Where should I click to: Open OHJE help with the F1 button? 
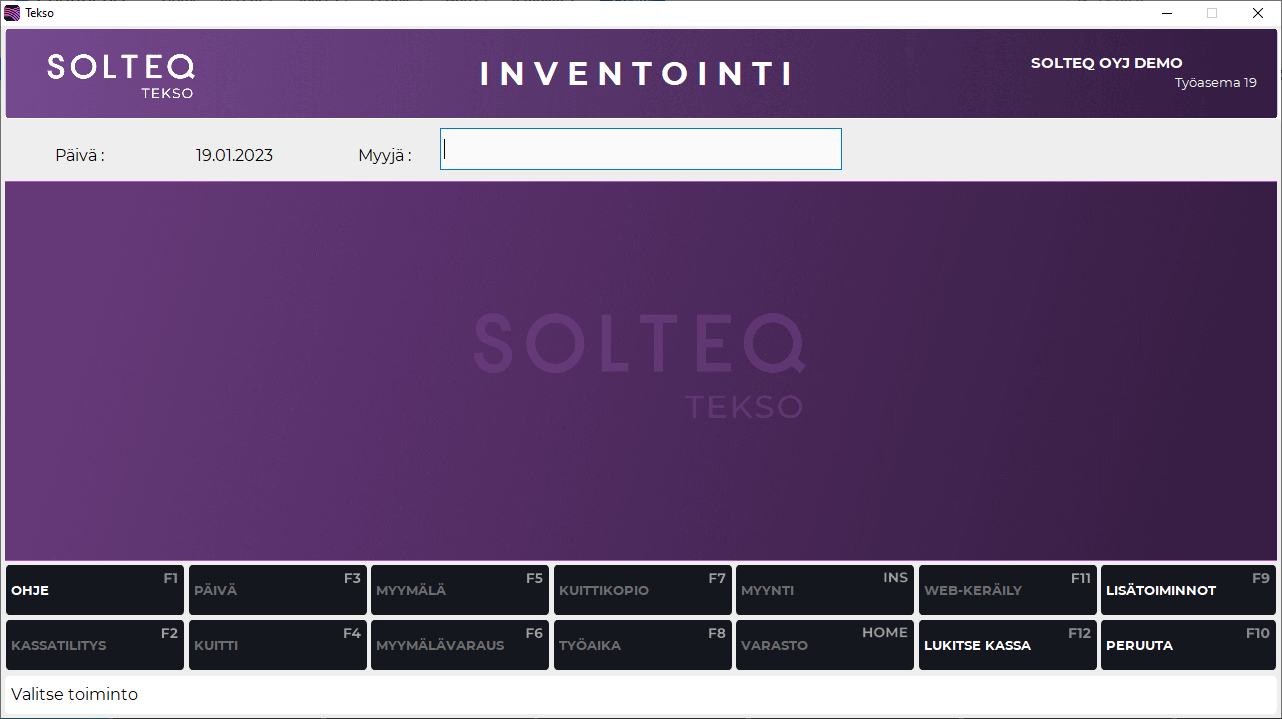tap(94, 590)
